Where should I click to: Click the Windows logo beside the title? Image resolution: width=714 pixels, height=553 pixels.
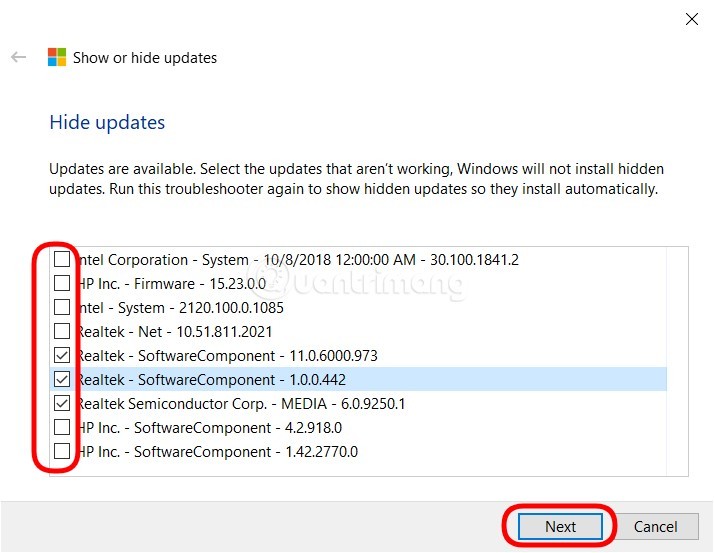point(57,58)
